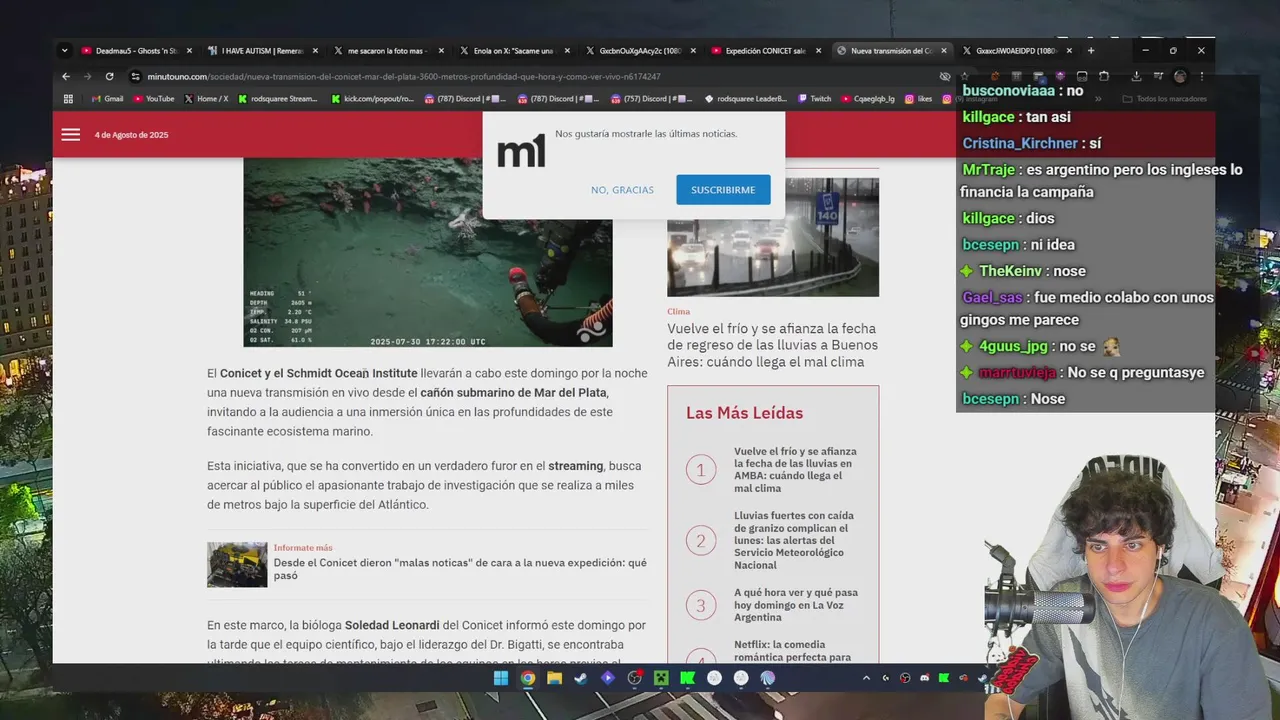Click NO, GRACIAS on notification prompt
This screenshot has height=720, width=1280.
pyautogui.click(x=622, y=190)
